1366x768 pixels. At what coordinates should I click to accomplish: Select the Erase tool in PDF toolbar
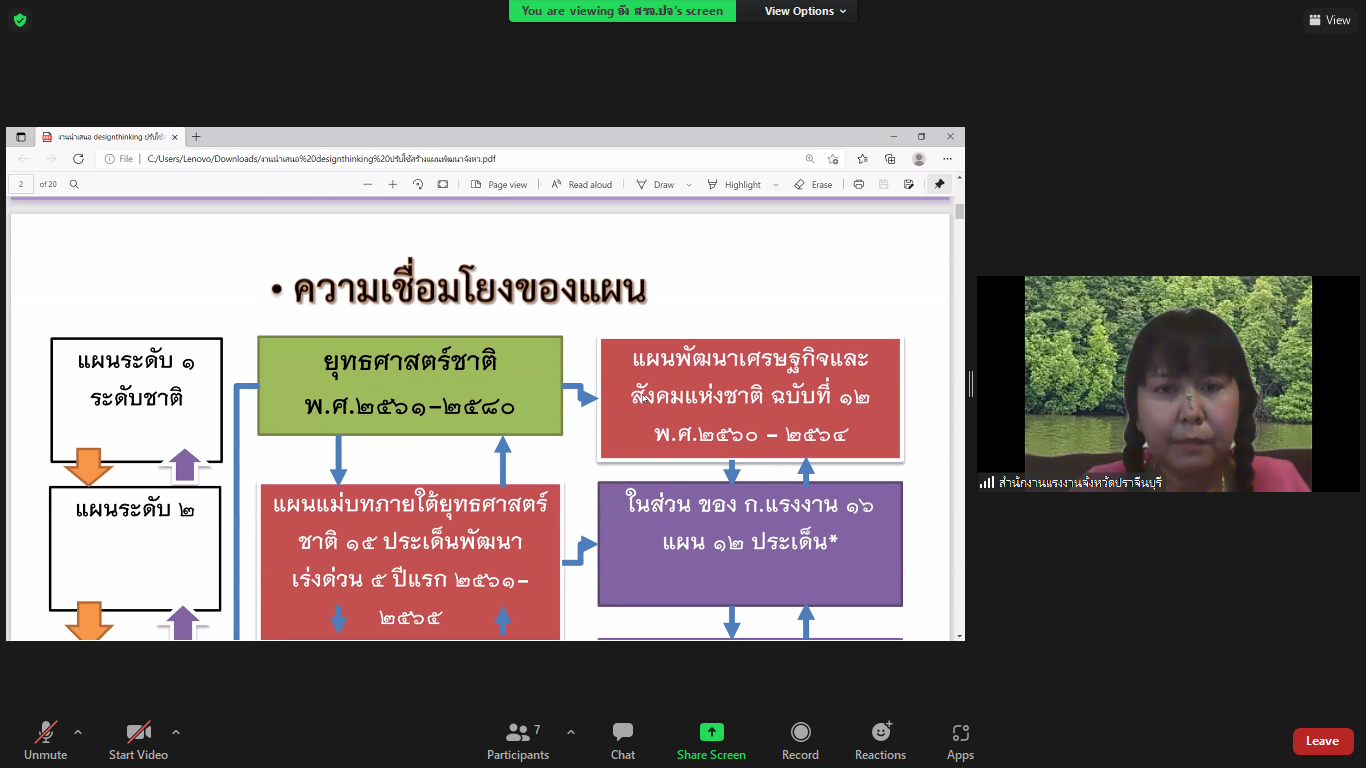tap(813, 185)
